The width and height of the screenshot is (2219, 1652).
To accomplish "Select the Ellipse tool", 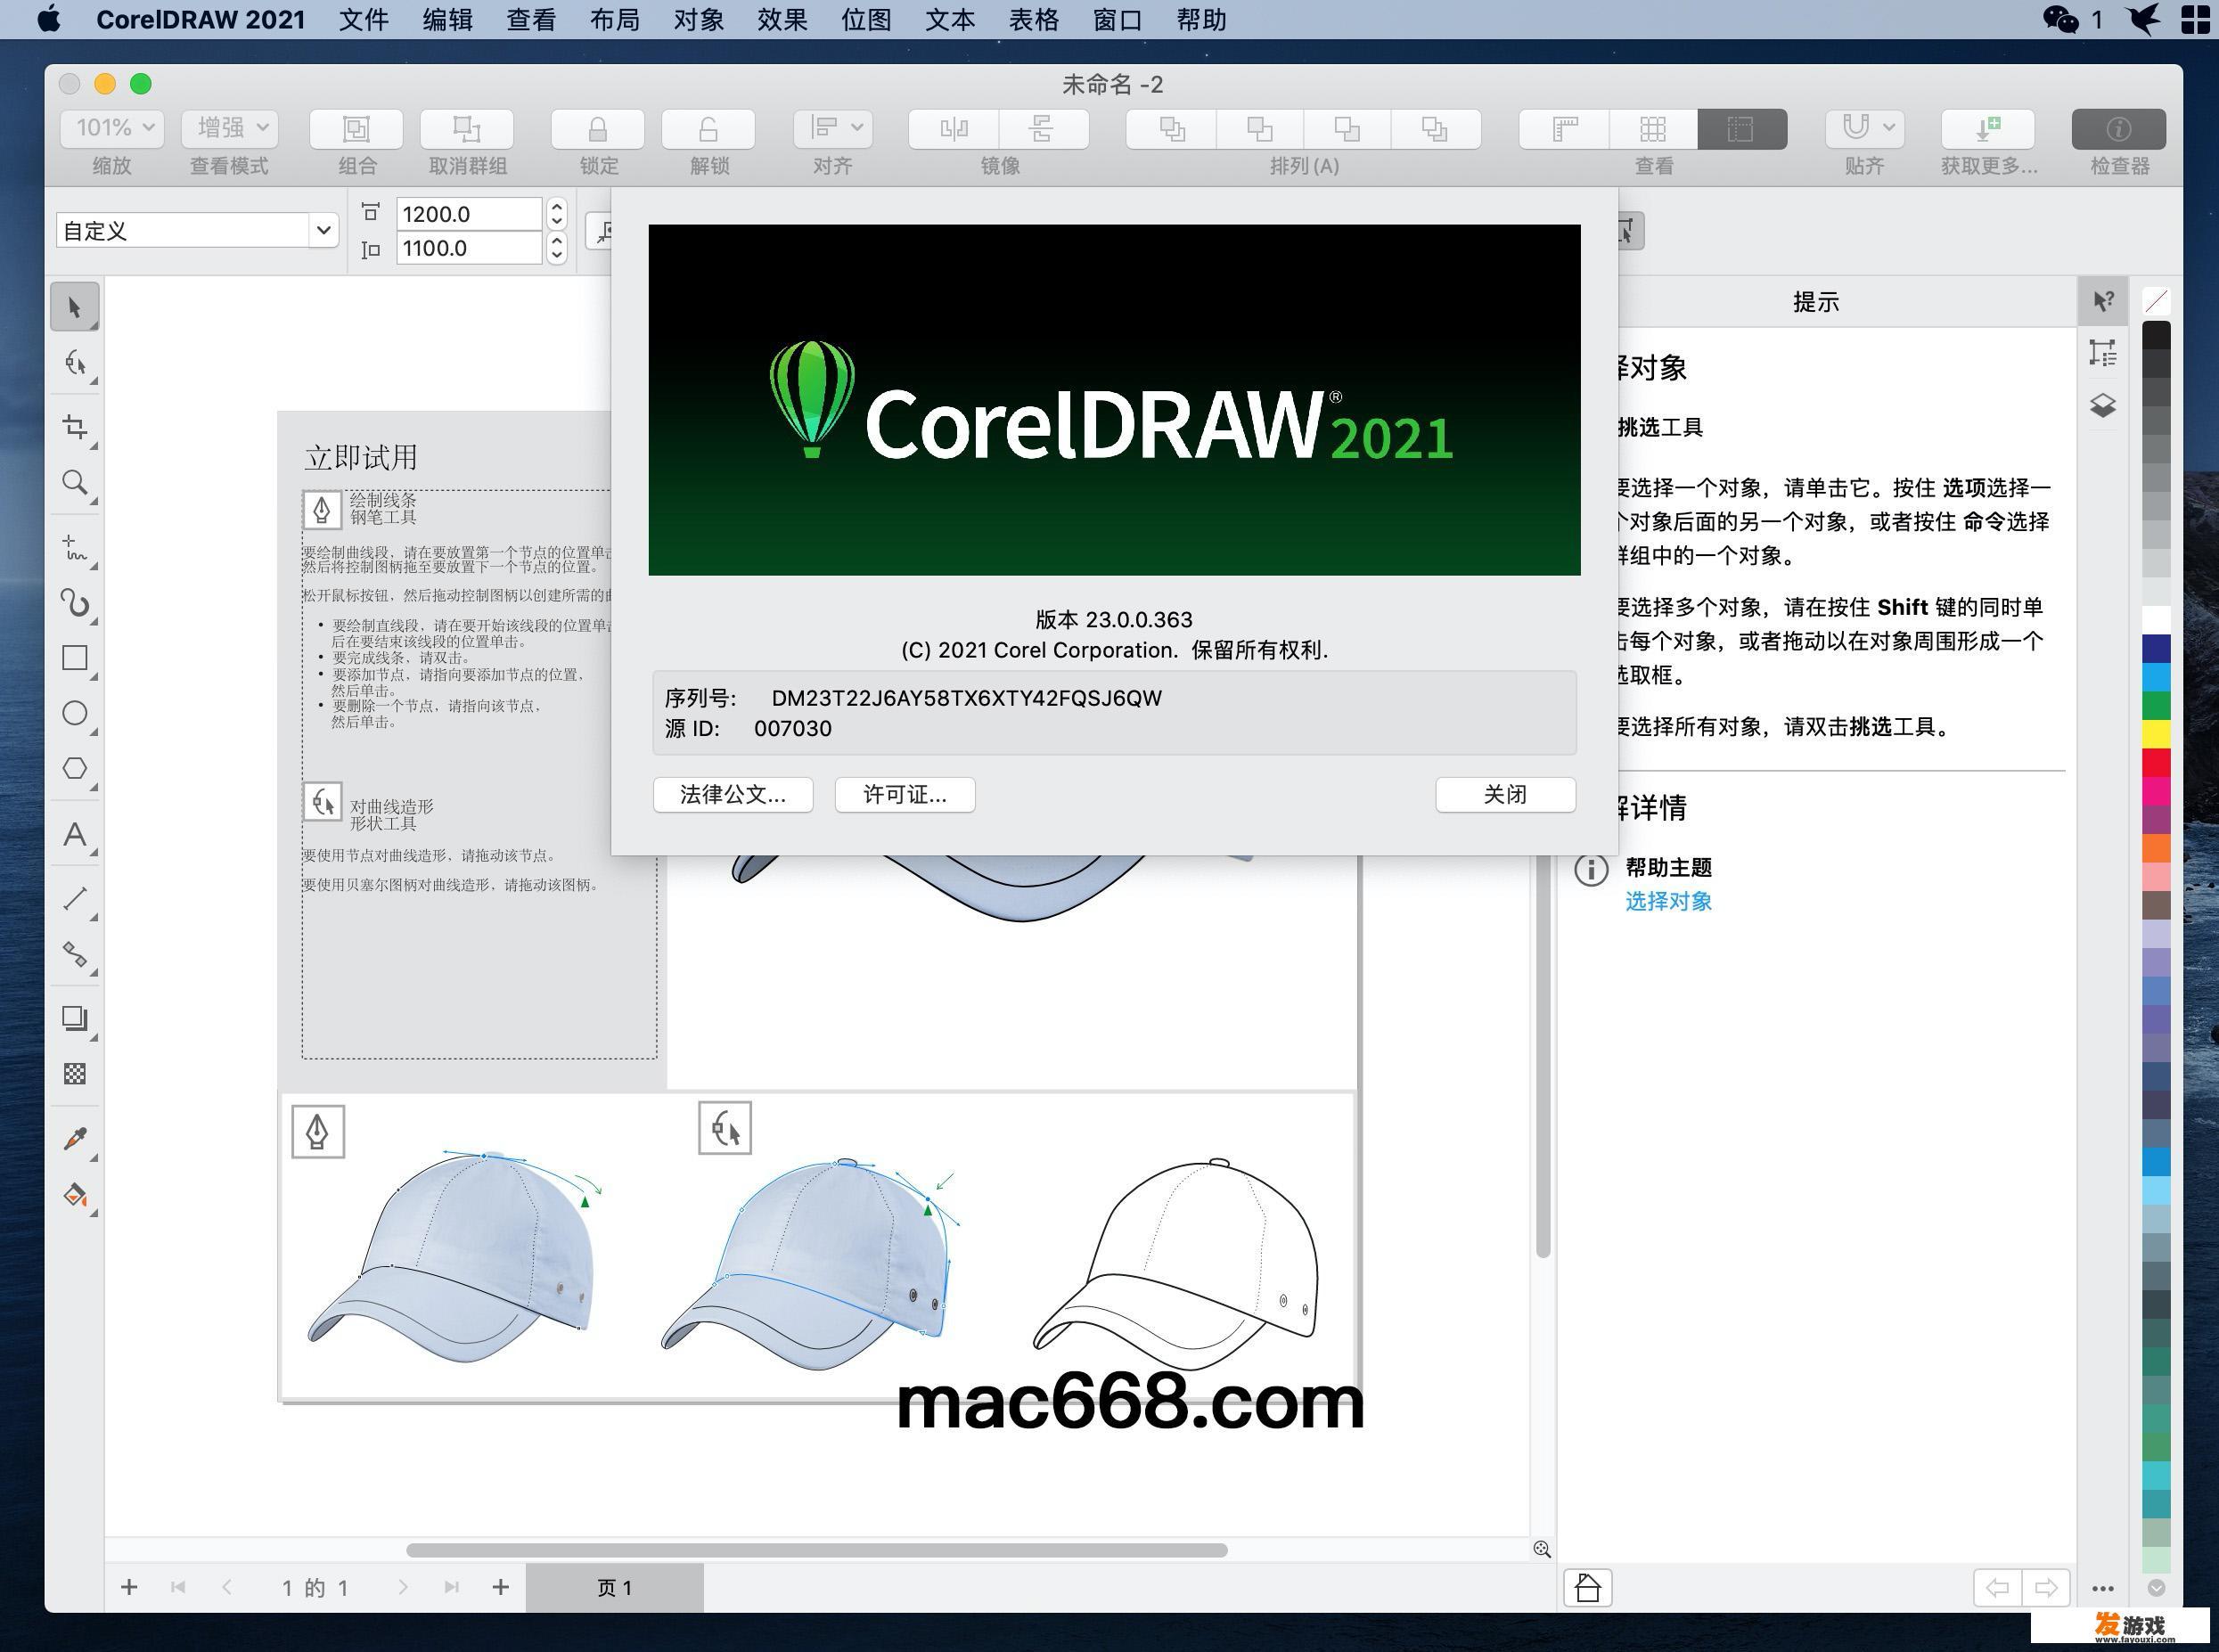I will point(75,713).
